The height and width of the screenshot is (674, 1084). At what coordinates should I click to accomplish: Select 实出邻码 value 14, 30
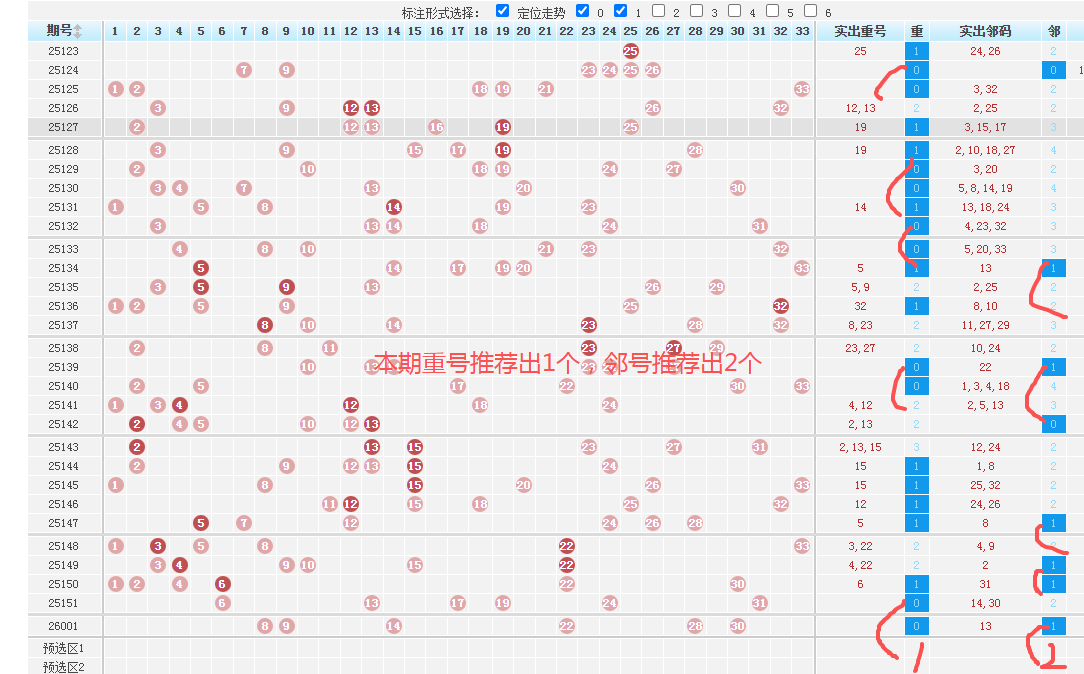point(985,603)
